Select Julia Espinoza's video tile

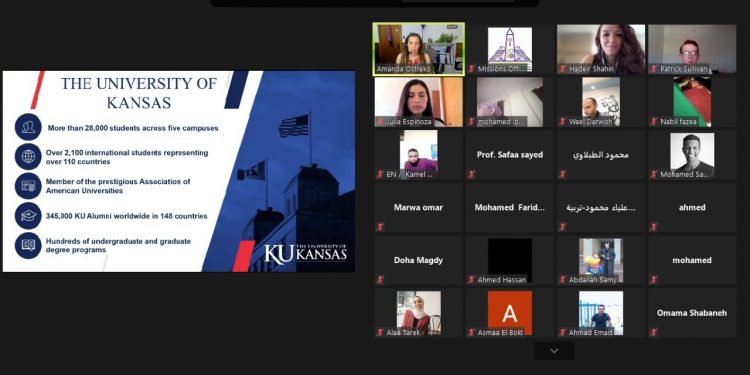pyautogui.click(x=419, y=102)
